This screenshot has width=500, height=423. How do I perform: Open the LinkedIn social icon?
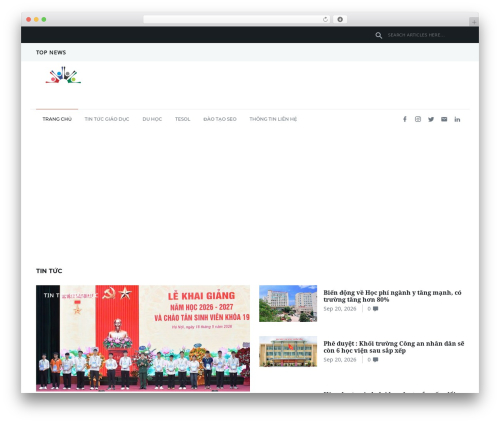pyautogui.click(x=457, y=119)
